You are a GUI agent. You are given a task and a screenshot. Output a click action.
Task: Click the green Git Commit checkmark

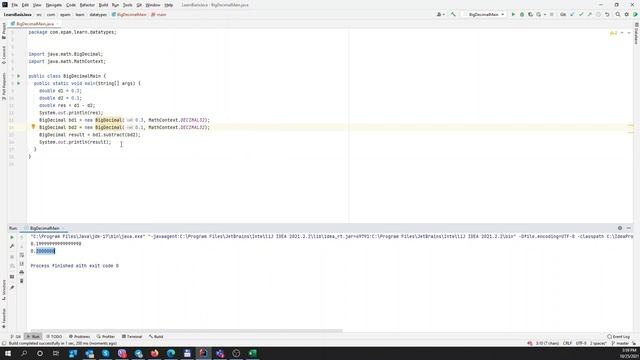[x=581, y=14]
